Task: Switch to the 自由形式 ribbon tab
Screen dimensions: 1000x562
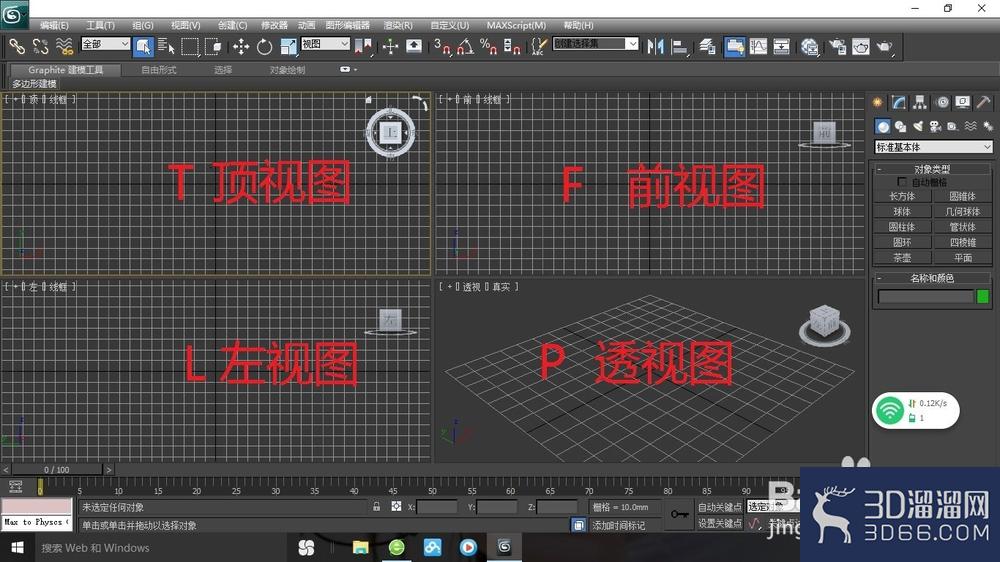Action: coord(159,70)
